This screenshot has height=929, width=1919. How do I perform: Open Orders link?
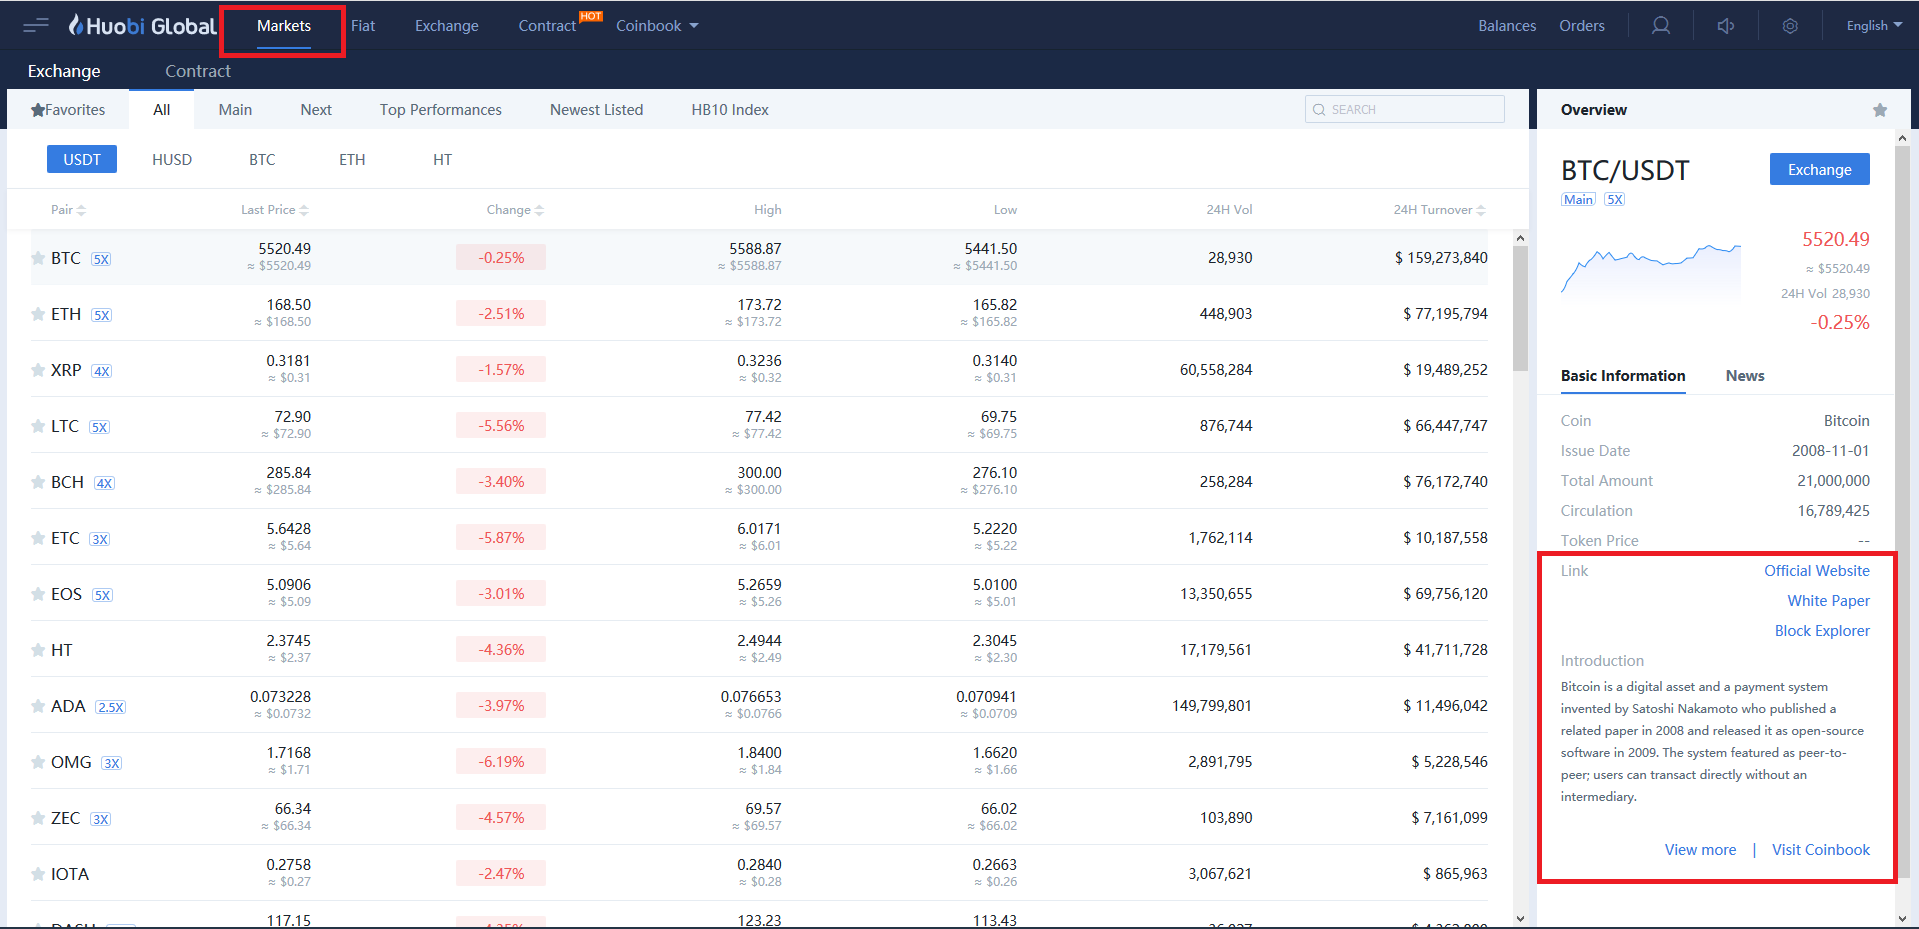1582,26
